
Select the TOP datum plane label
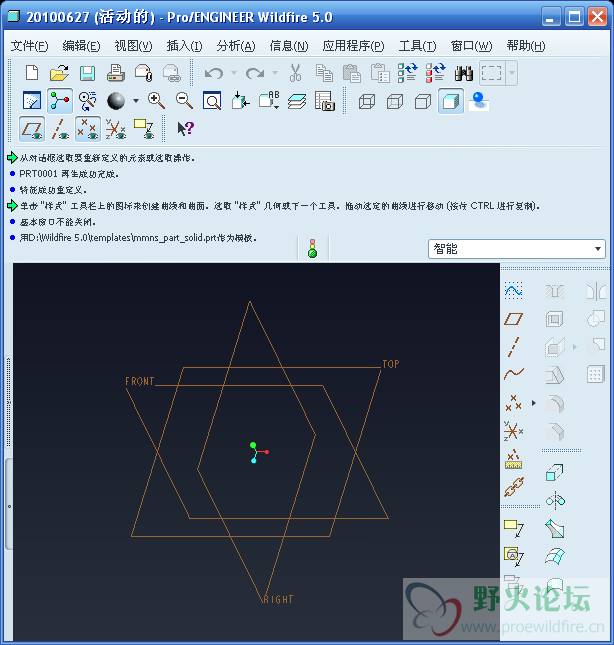391,364
